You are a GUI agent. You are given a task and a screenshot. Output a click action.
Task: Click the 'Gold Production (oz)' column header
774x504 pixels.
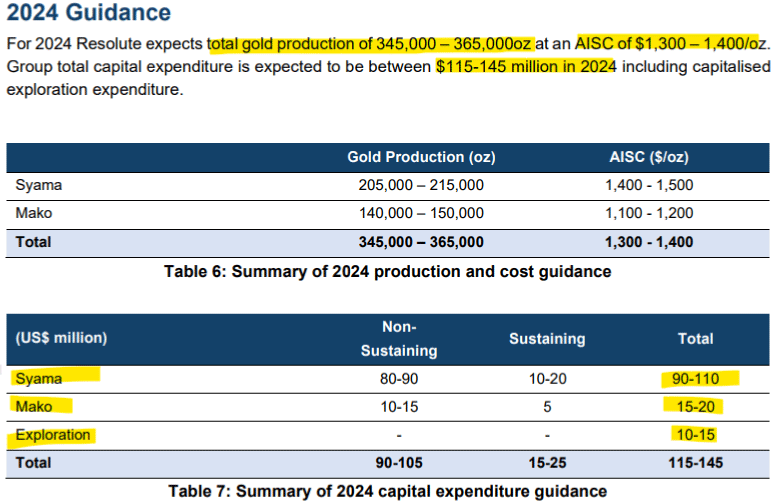coord(421,157)
